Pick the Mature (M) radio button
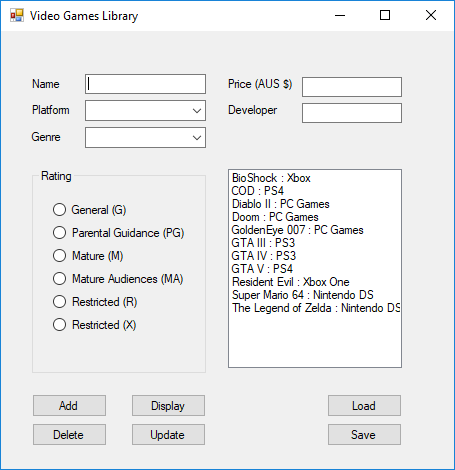This screenshot has width=455, height=470. [x=88, y=256]
